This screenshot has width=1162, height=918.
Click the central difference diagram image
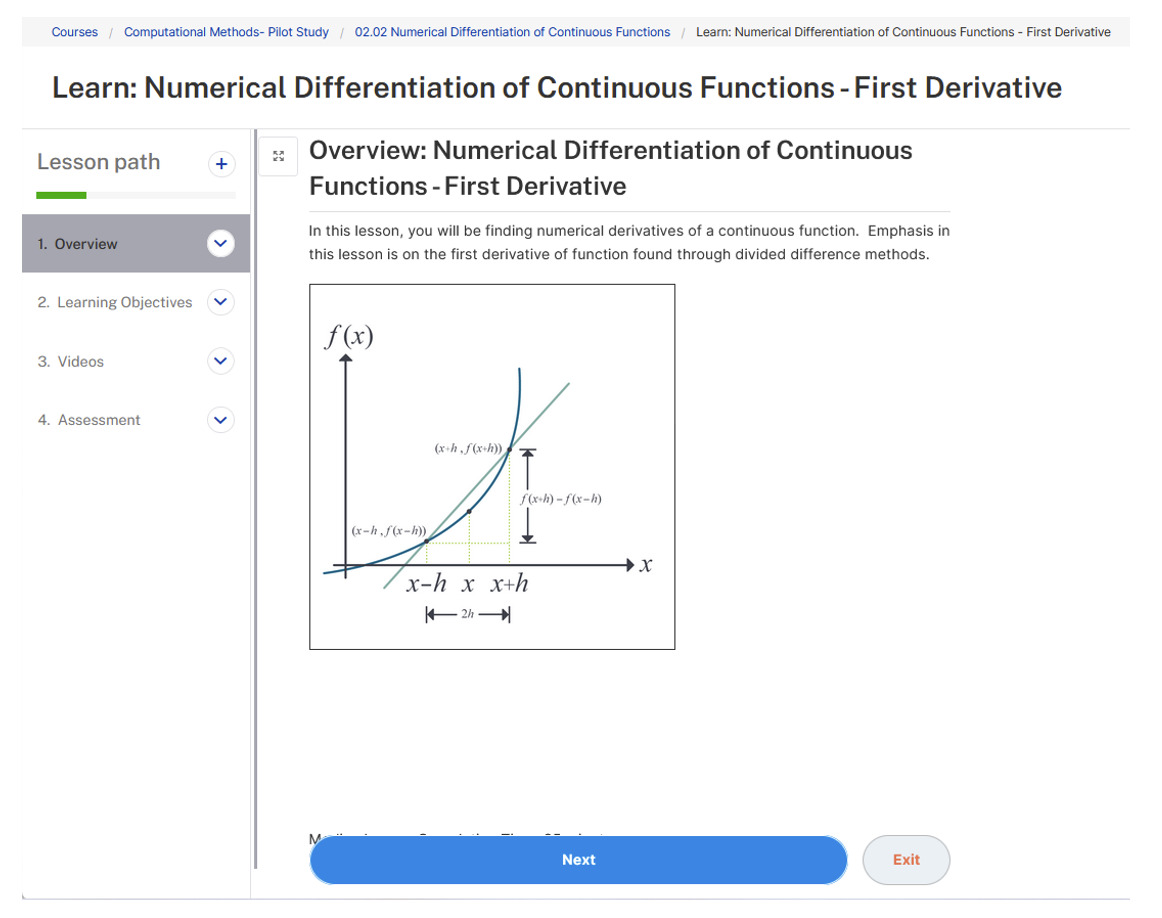(492, 467)
